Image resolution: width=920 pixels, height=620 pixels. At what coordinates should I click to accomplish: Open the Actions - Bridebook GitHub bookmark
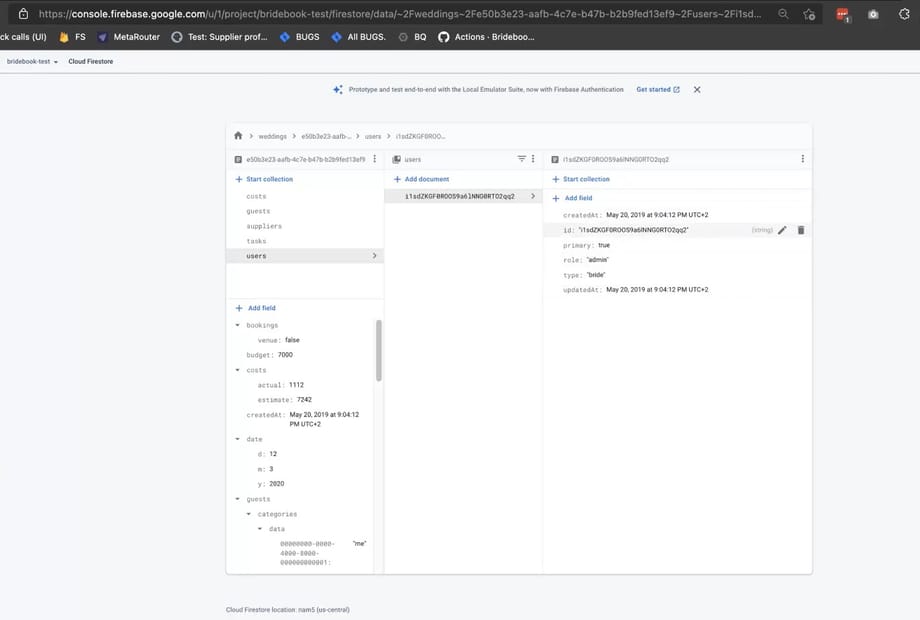tap(486, 37)
